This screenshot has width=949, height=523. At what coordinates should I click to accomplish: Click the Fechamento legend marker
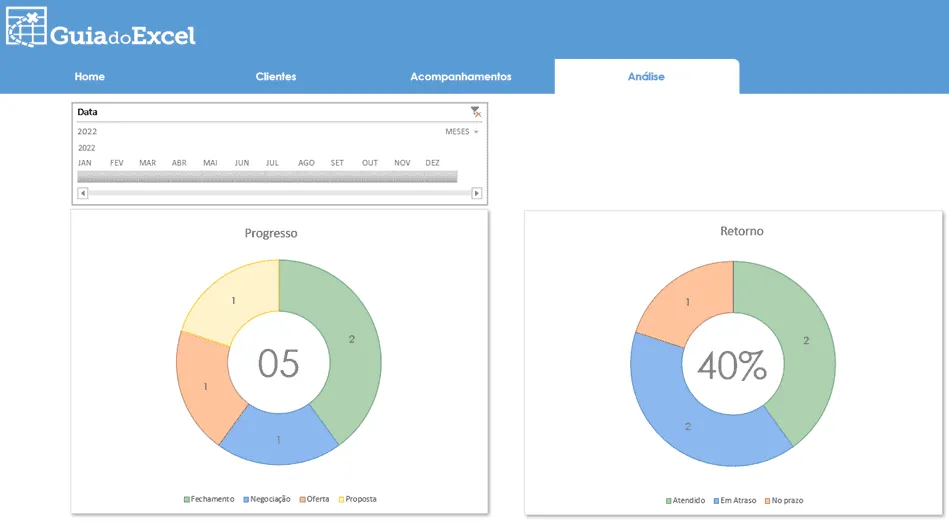pyautogui.click(x=186, y=499)
